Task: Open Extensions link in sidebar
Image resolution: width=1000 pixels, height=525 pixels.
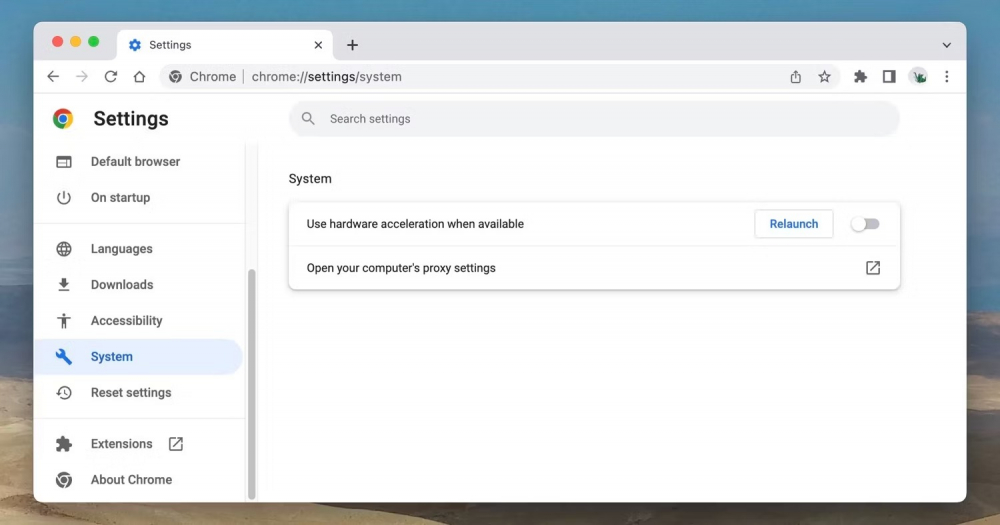Action: click(x=121, y=444)
